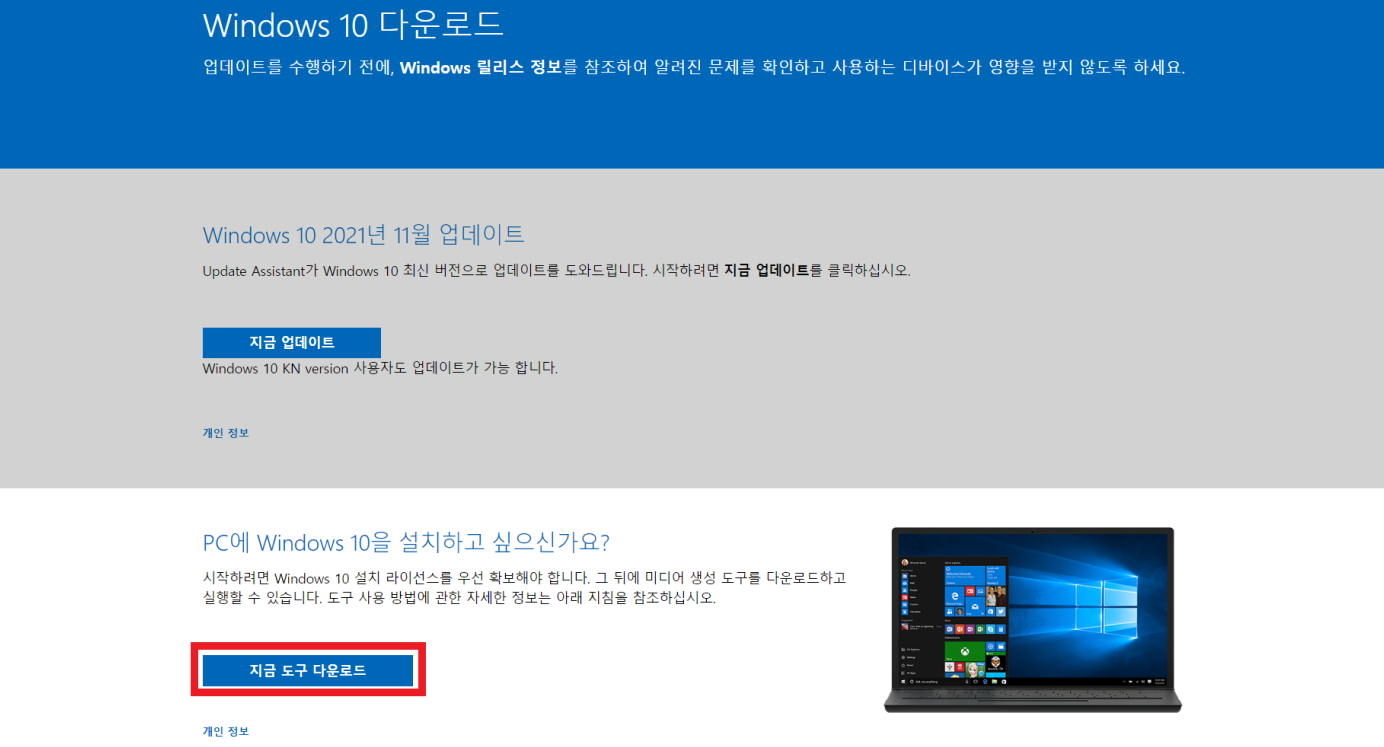Click the 지금 업데이트 button
The height and width of the screenshot is (747, 1384).
tap(291, 342)
